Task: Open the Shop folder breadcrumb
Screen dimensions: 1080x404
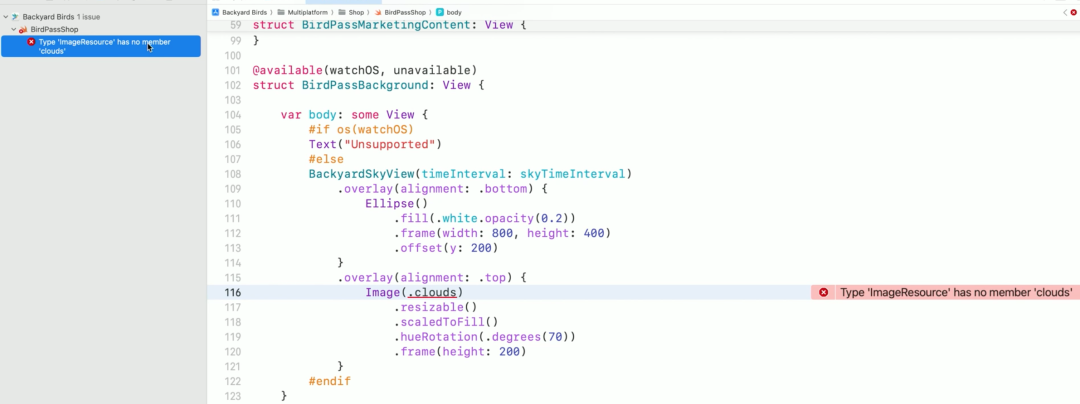Action: coord(351,12)
